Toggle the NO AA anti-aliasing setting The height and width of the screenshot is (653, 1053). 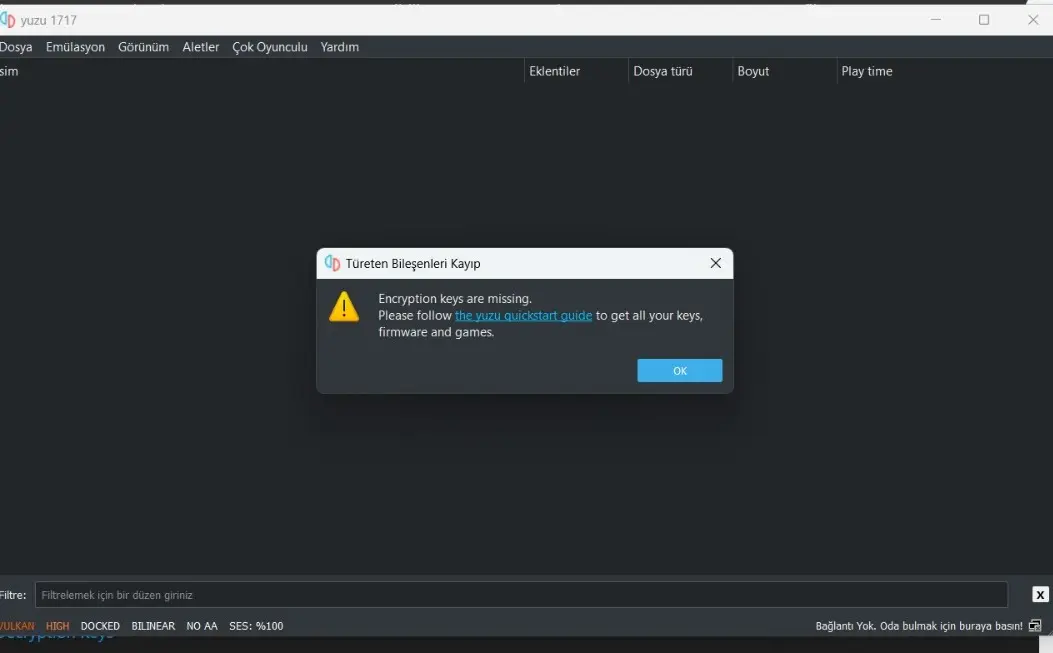202,626
